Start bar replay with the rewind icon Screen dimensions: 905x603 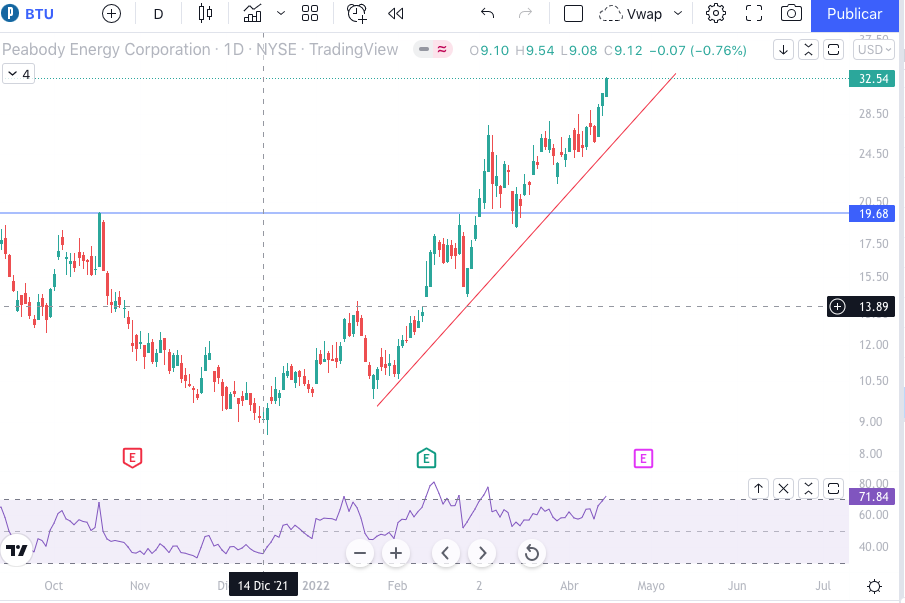396,14
